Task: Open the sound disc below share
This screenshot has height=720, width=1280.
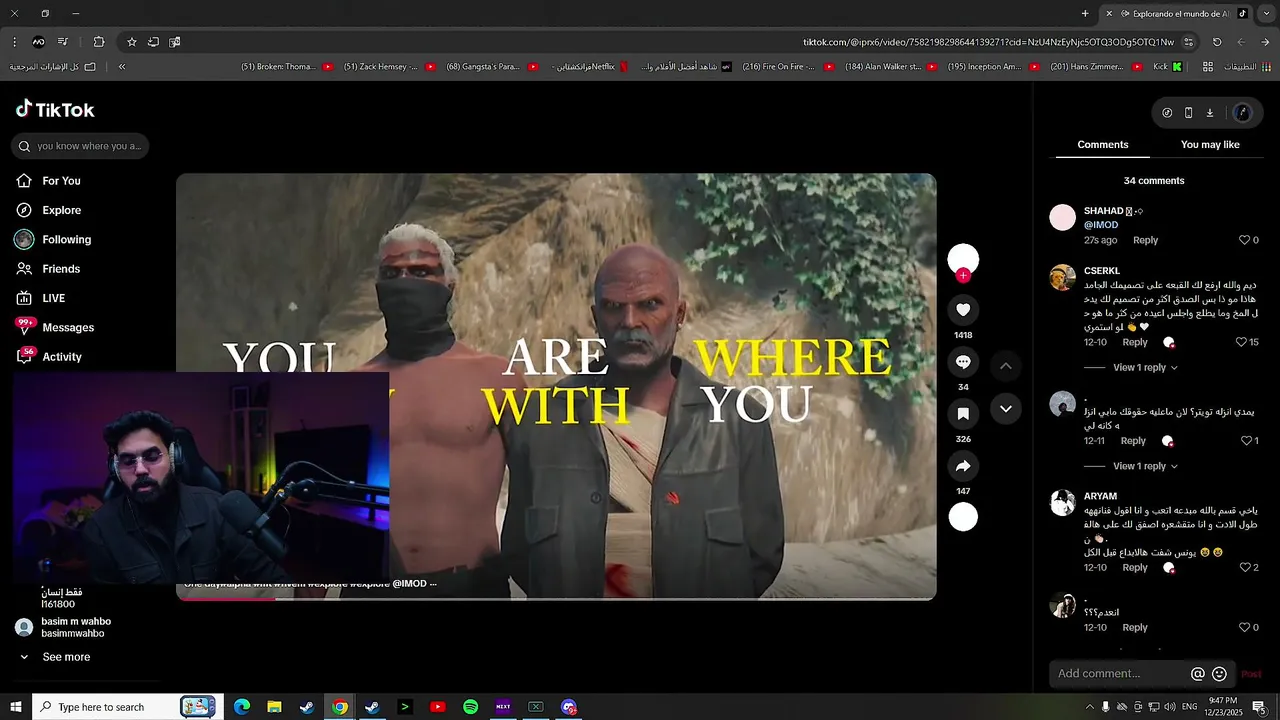Action: 963,517
